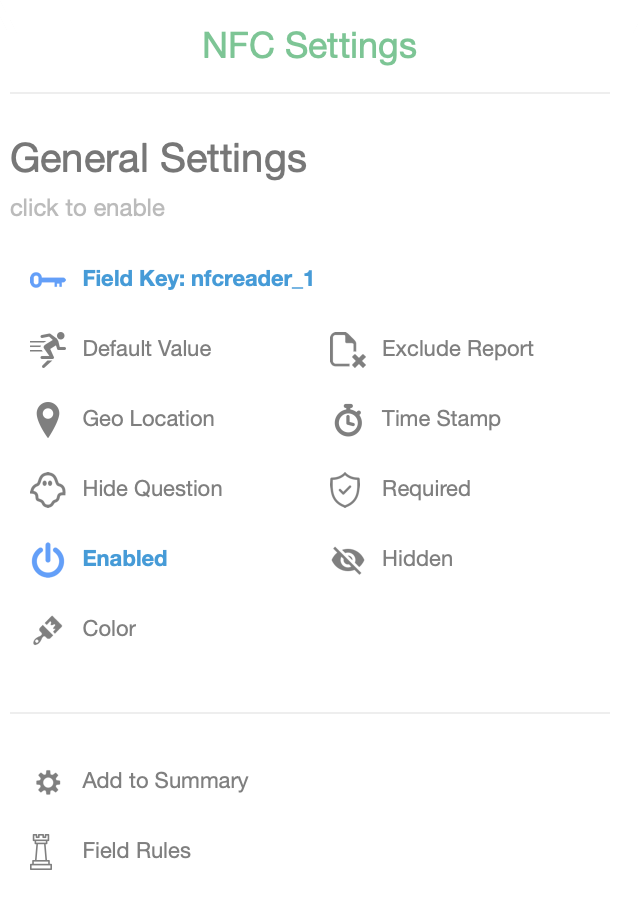
Task: Click the ghost Hide Question icon
Action: pyautogui.click(x=47, y=490)
